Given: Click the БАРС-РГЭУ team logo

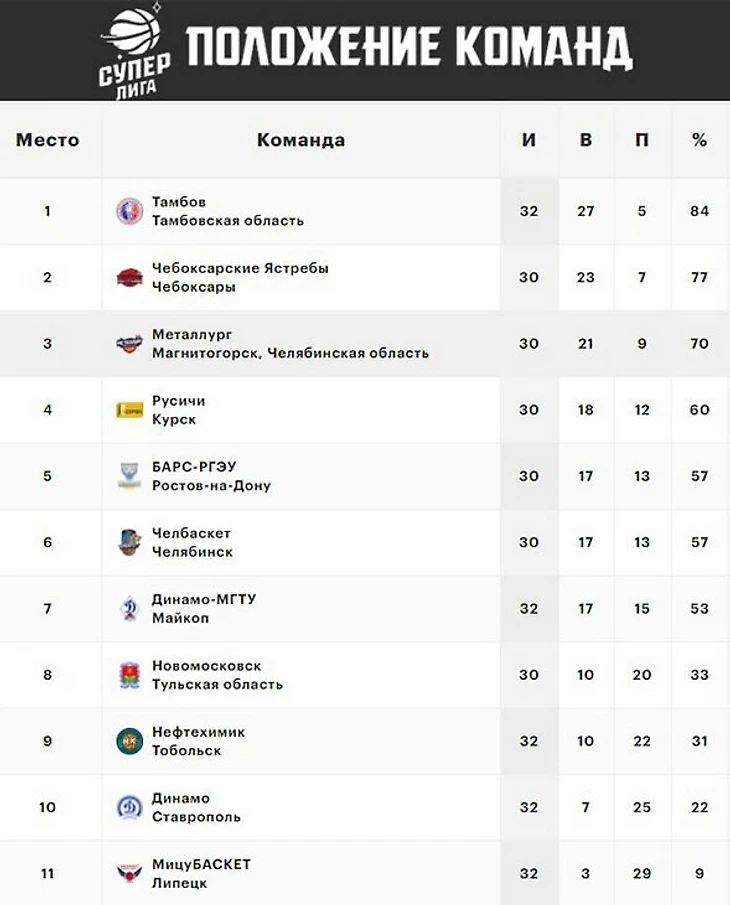Looking at the screenshot, I should pos(129,476).
